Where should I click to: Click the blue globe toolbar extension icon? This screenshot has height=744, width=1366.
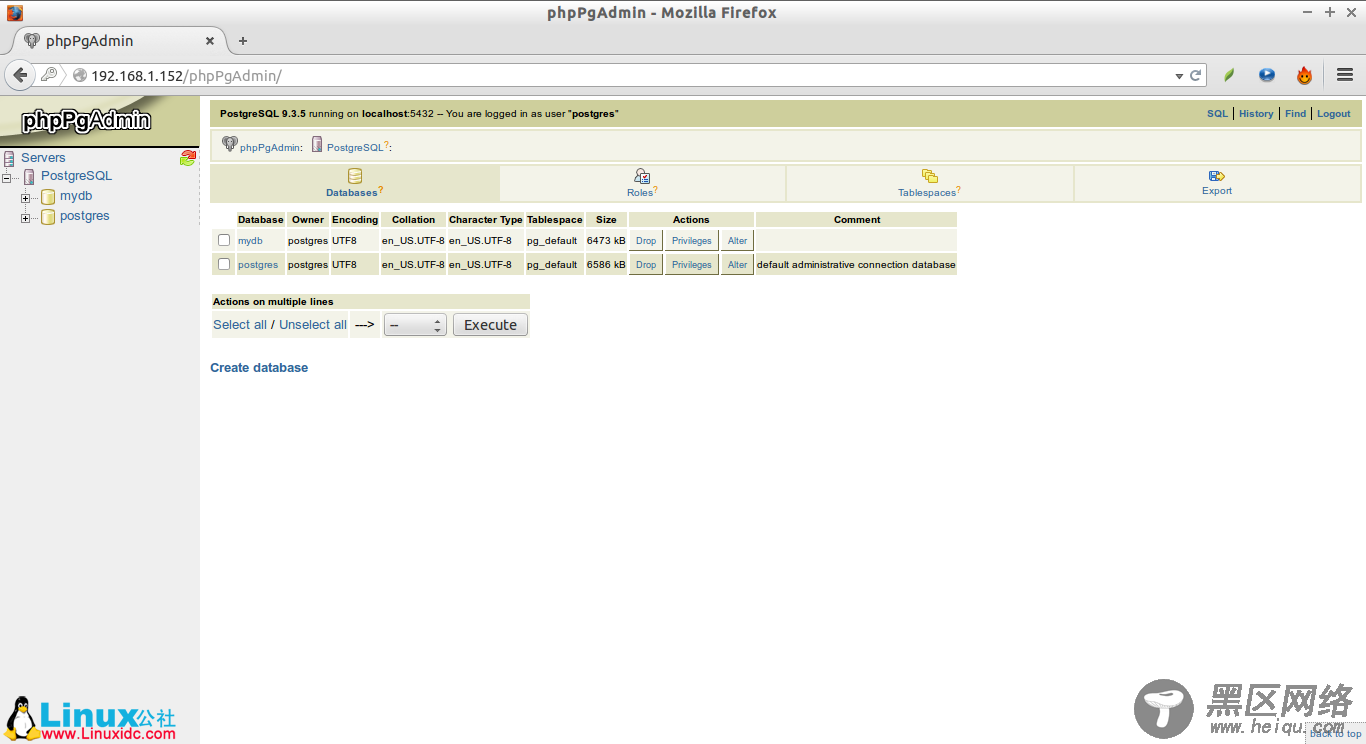[x=1267, y=75]
